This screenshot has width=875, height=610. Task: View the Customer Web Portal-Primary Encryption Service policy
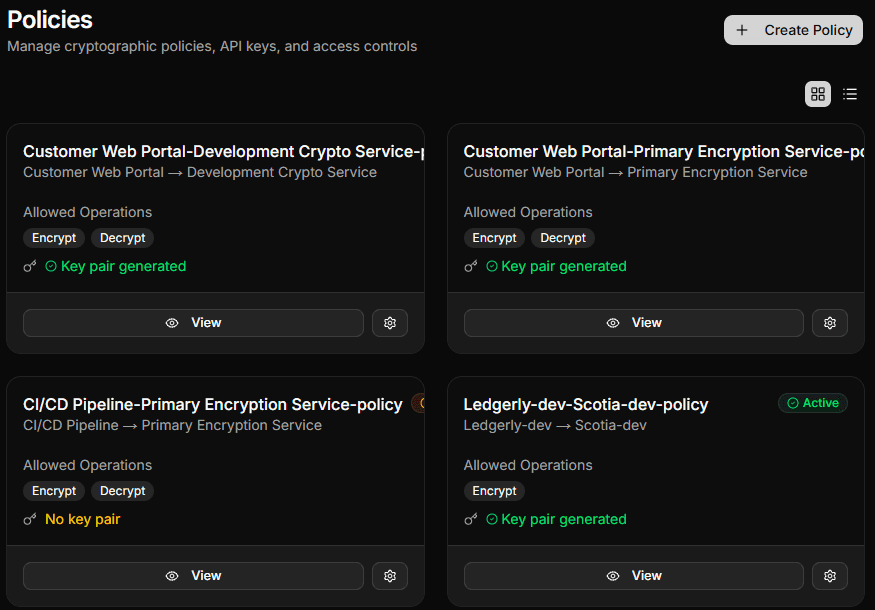coord(633,323)
